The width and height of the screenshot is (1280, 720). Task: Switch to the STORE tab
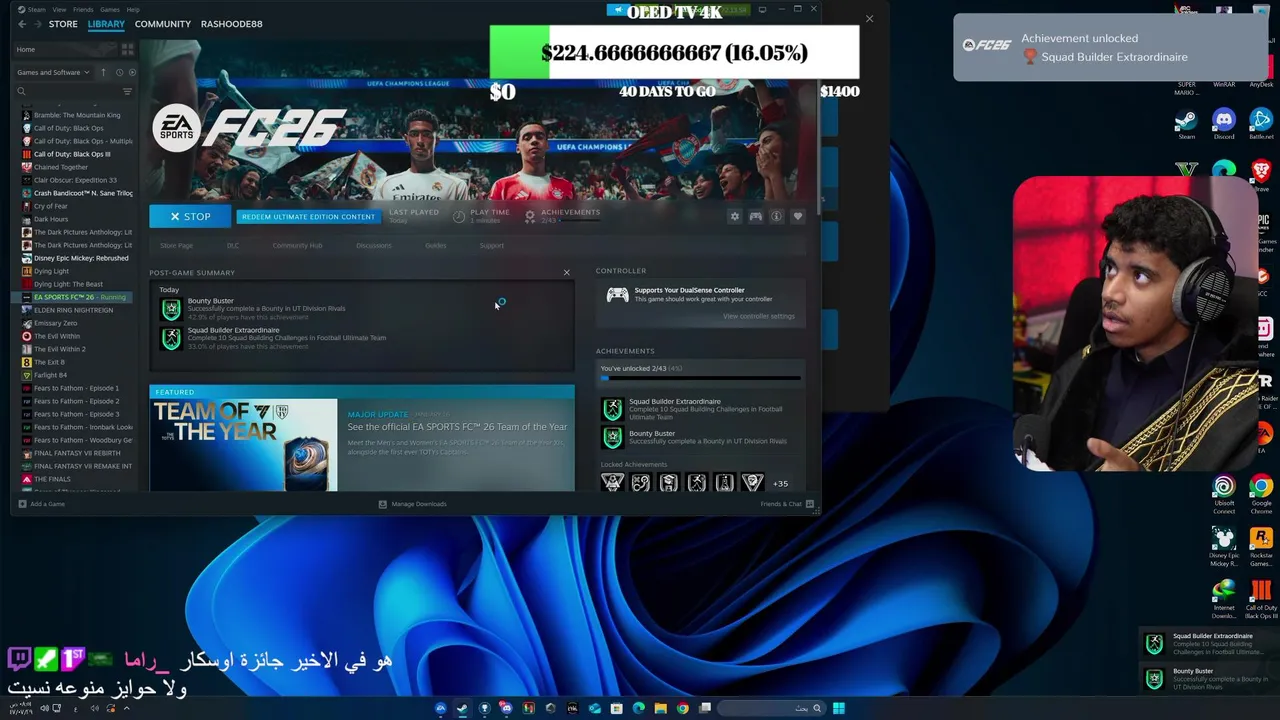pos(63,24)
